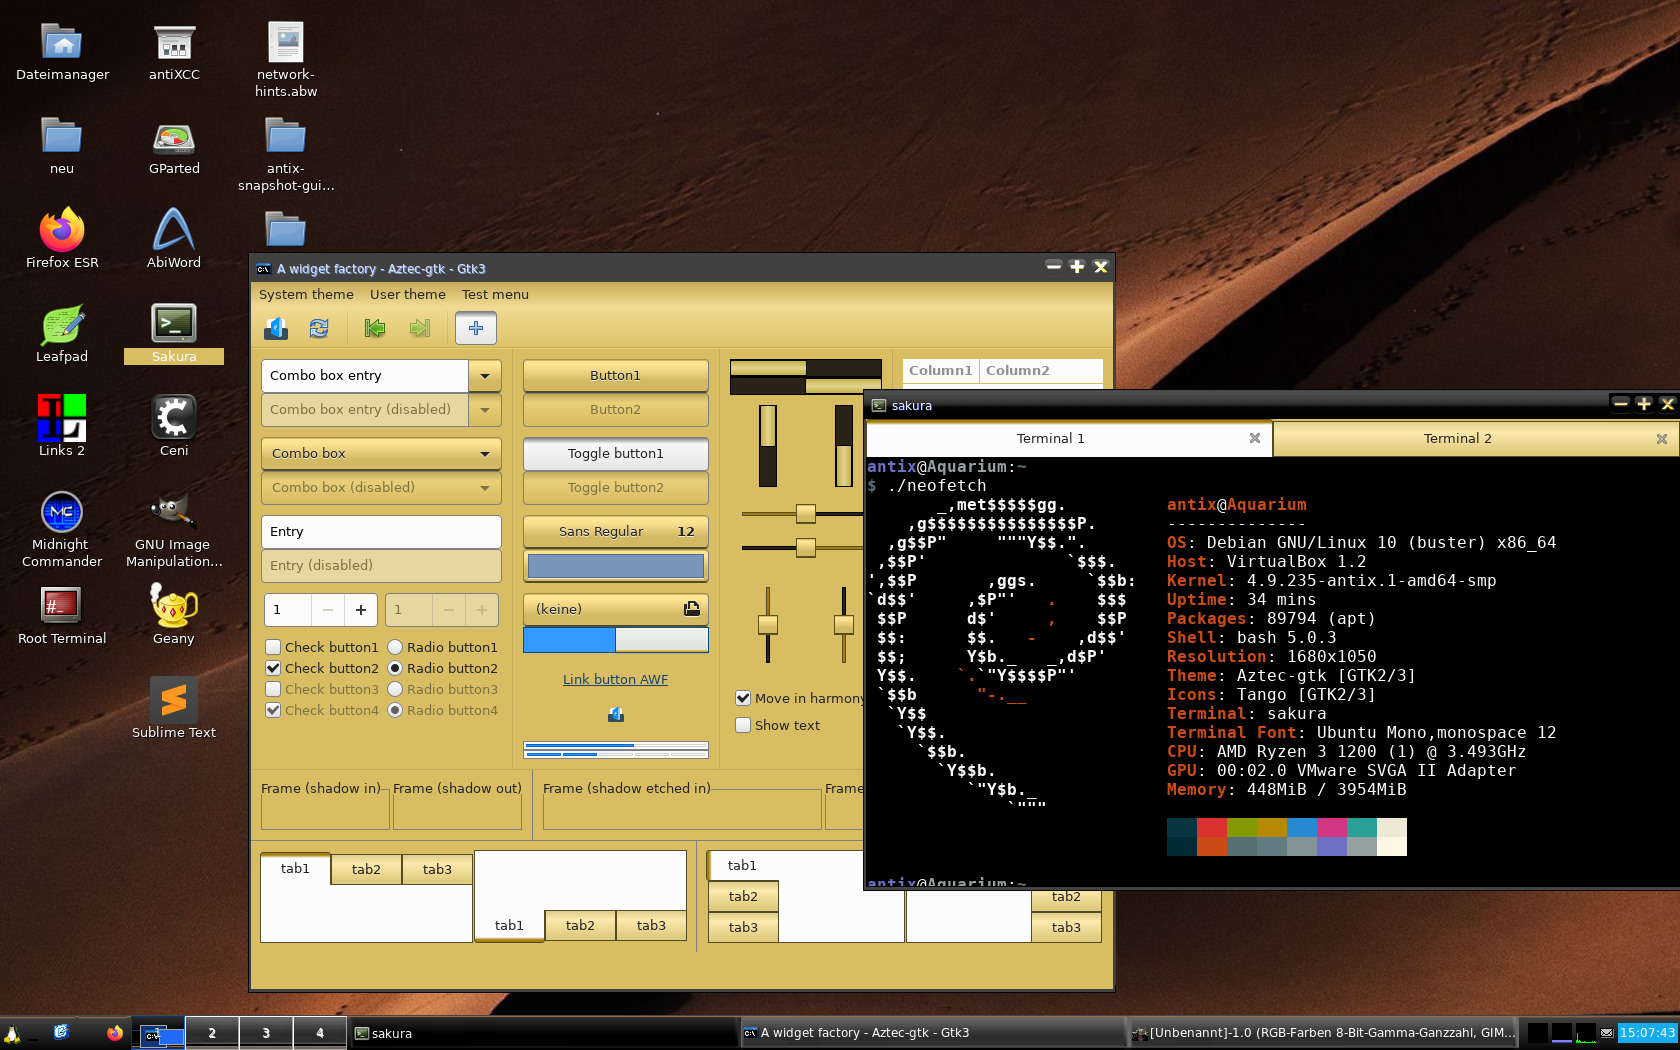Open the Combo box dropdown
The width and height of the screenshot is (1680, 1050).
tap(381, 454)
